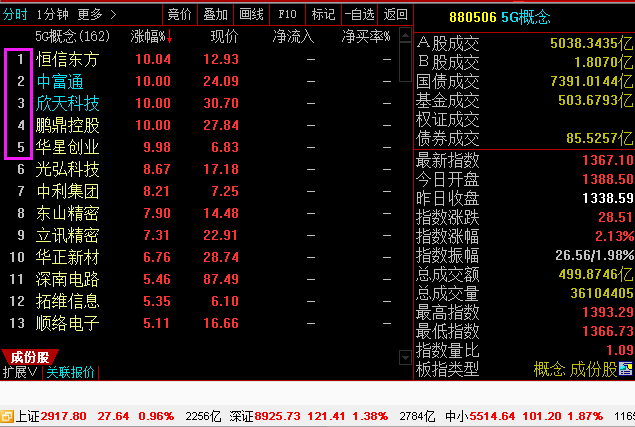Click the 昨日收盘 value 1338.59
The width and height of the screenshot is (635, 427).
[608, 198]
